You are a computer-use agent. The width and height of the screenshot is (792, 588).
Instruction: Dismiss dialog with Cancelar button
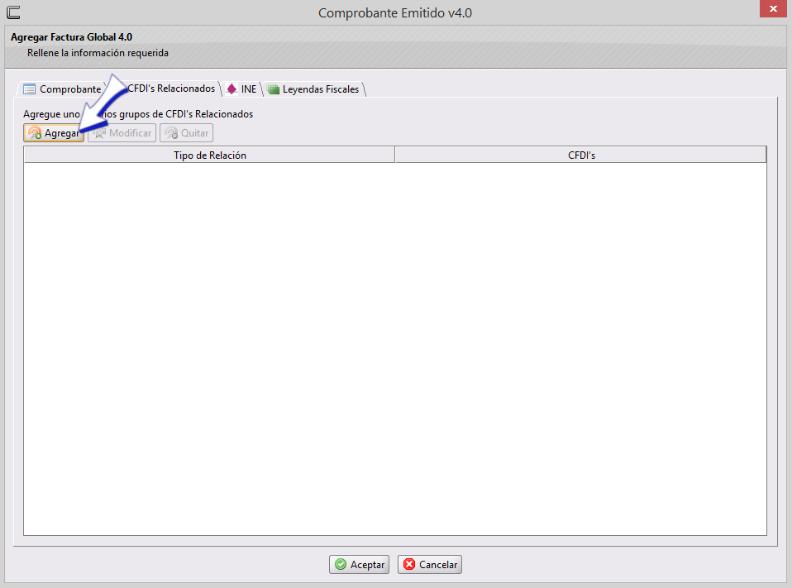[x=429, y=564]
